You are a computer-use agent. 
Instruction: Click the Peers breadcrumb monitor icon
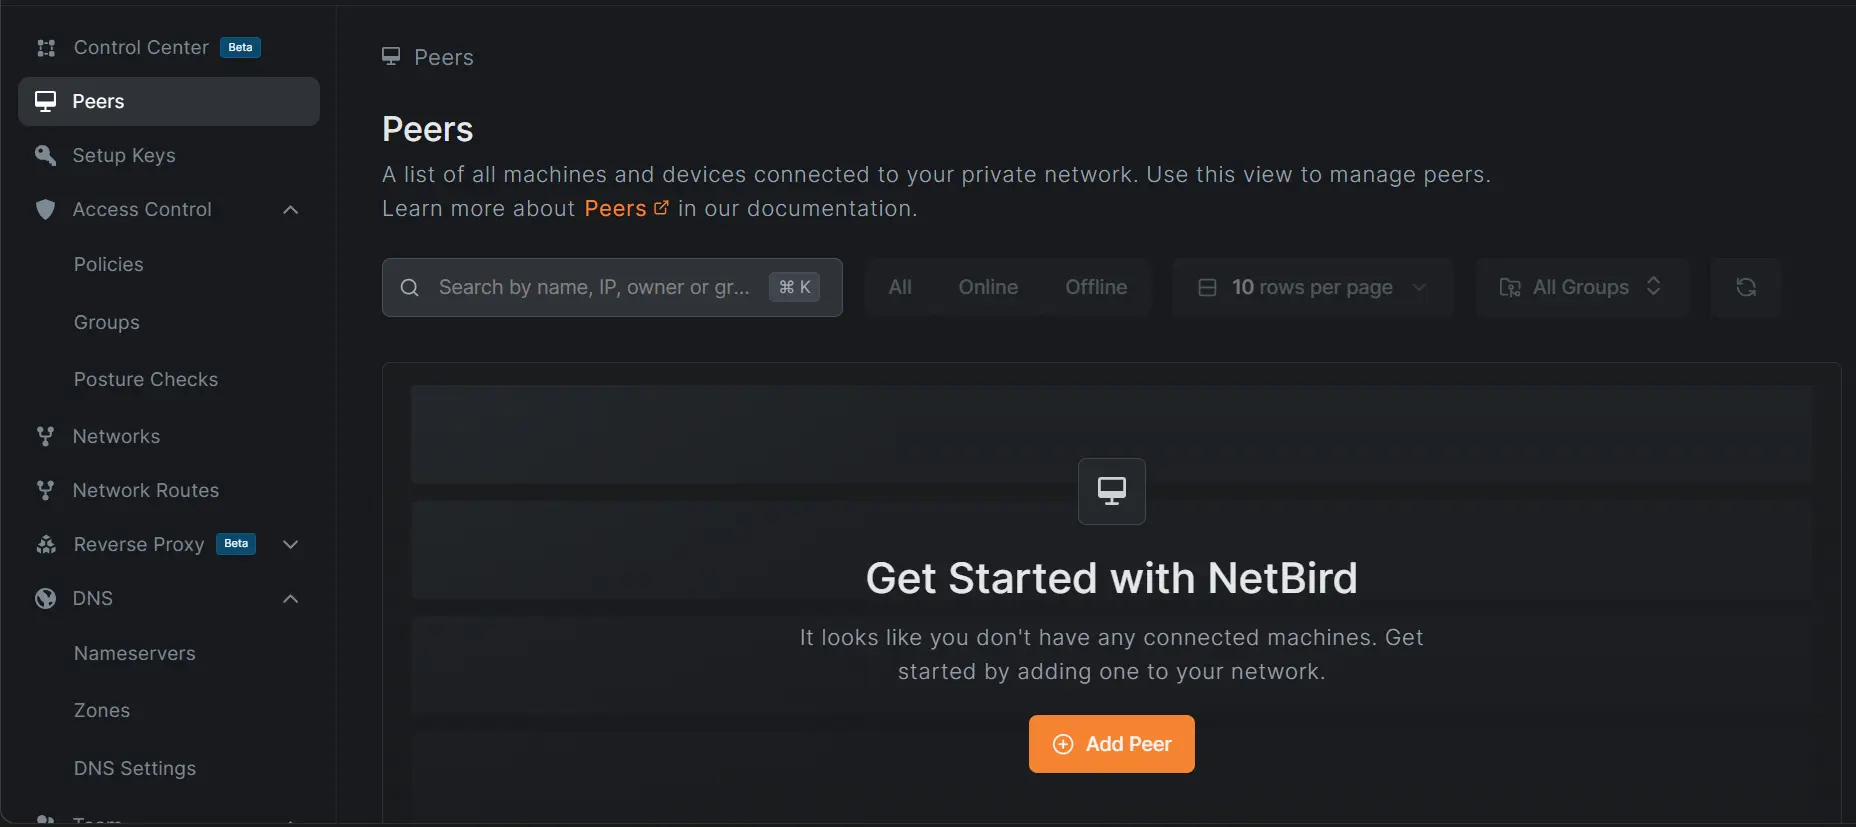pyautogui.click(x=391, y=57)
